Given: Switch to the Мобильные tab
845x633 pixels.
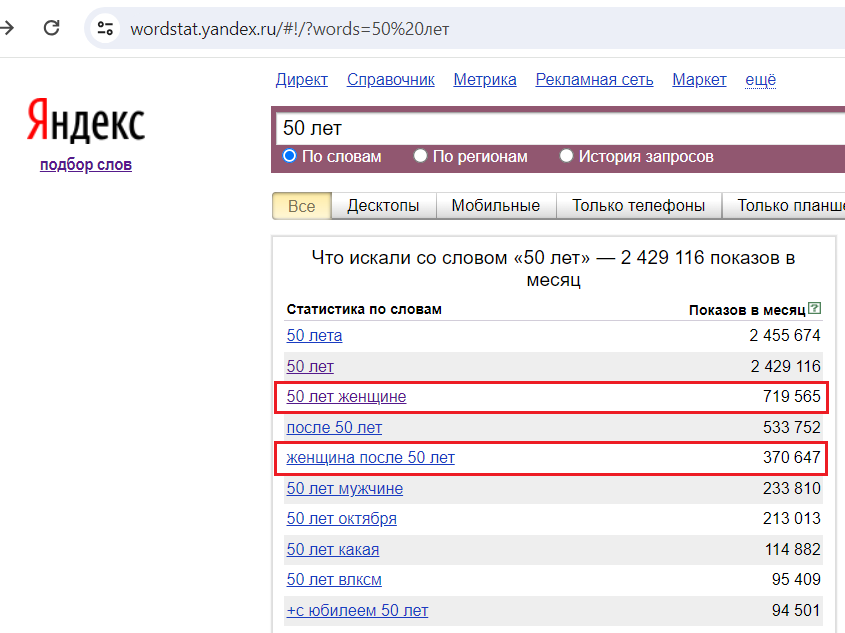Looking at the screenshot, I should point(496,206).
